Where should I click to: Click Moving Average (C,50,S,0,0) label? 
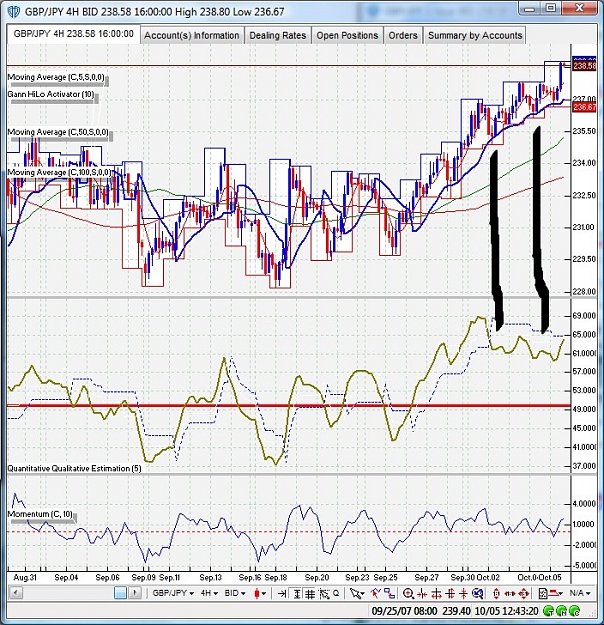[x=58, y=132]
